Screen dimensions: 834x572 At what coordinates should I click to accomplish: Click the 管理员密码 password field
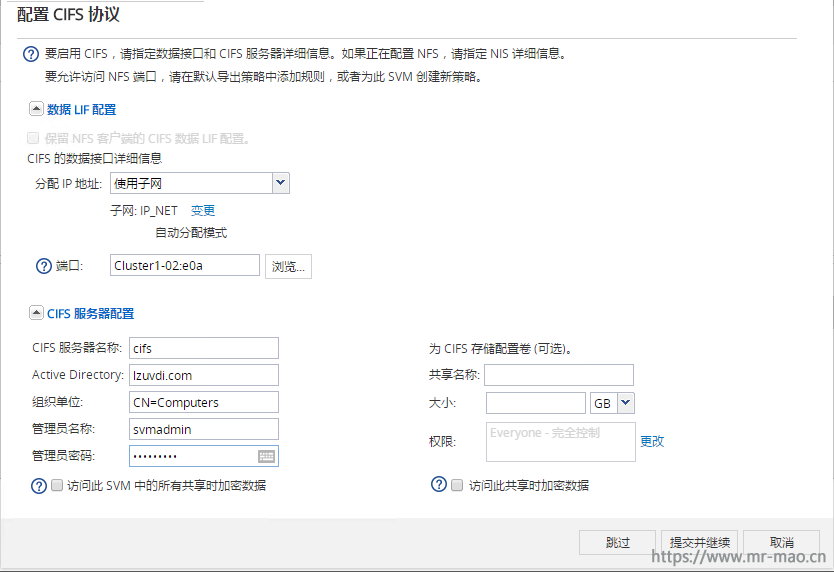click(204, 456)
